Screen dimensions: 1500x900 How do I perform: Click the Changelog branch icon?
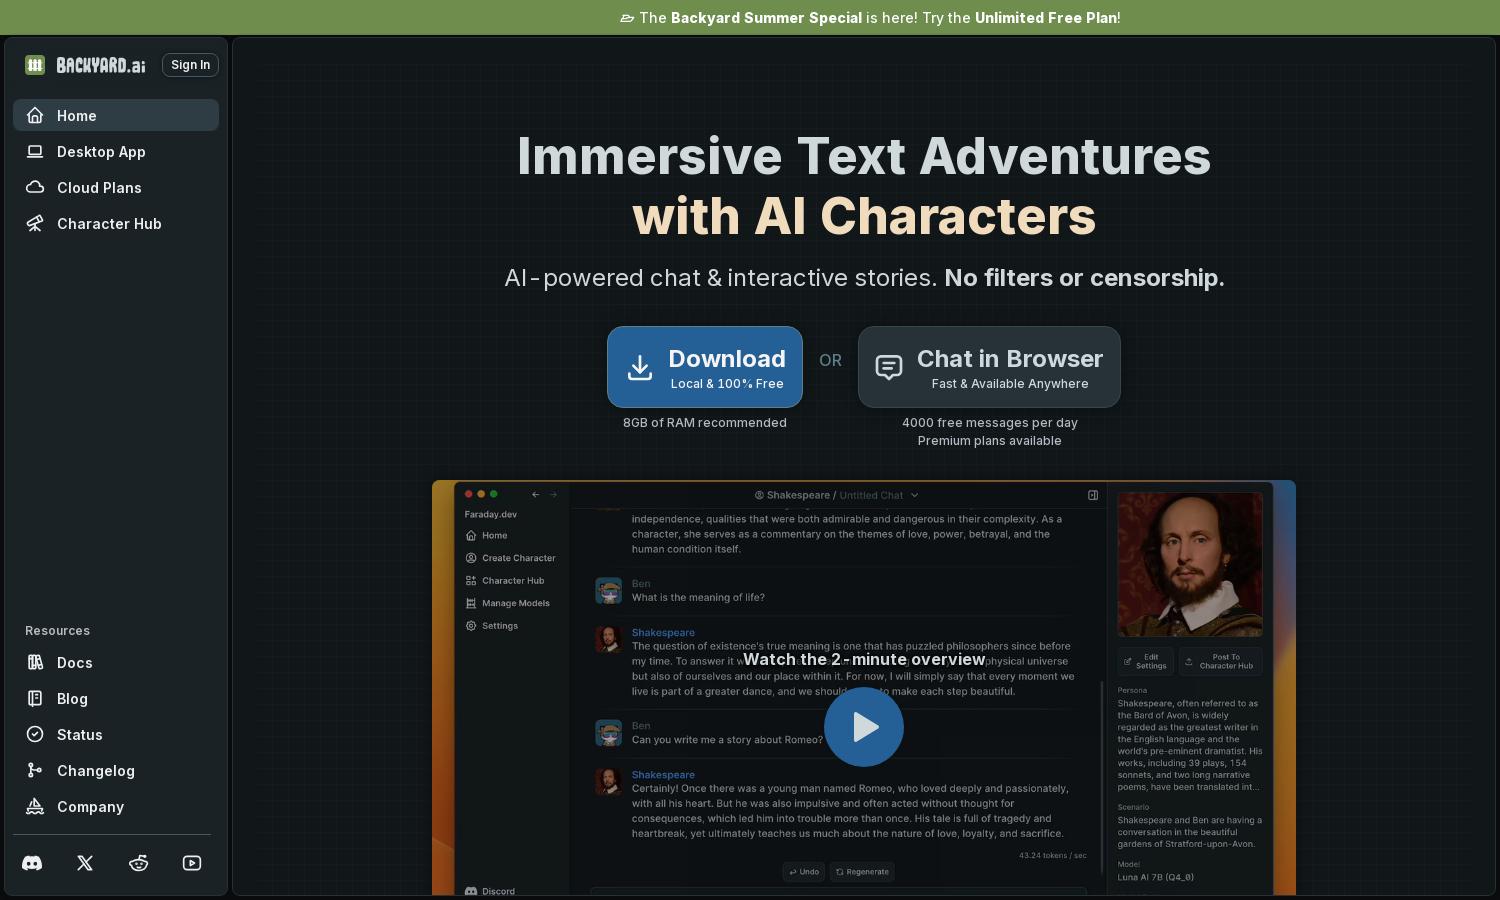pyautogui.click(x=35, y=770)
